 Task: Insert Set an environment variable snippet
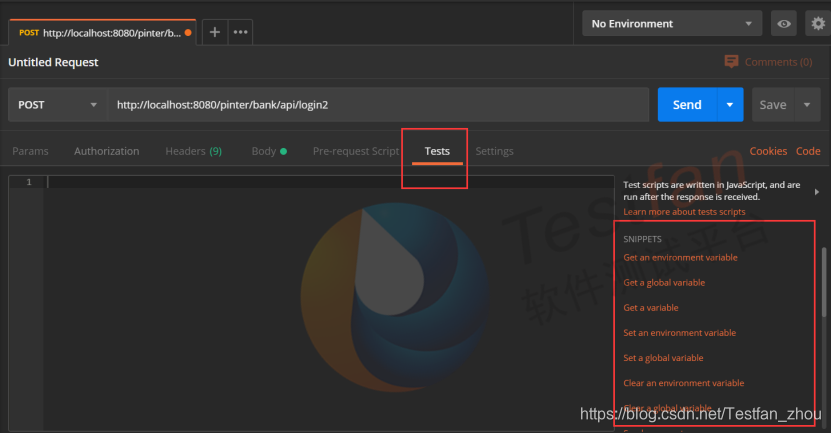(x=679, y=333)
